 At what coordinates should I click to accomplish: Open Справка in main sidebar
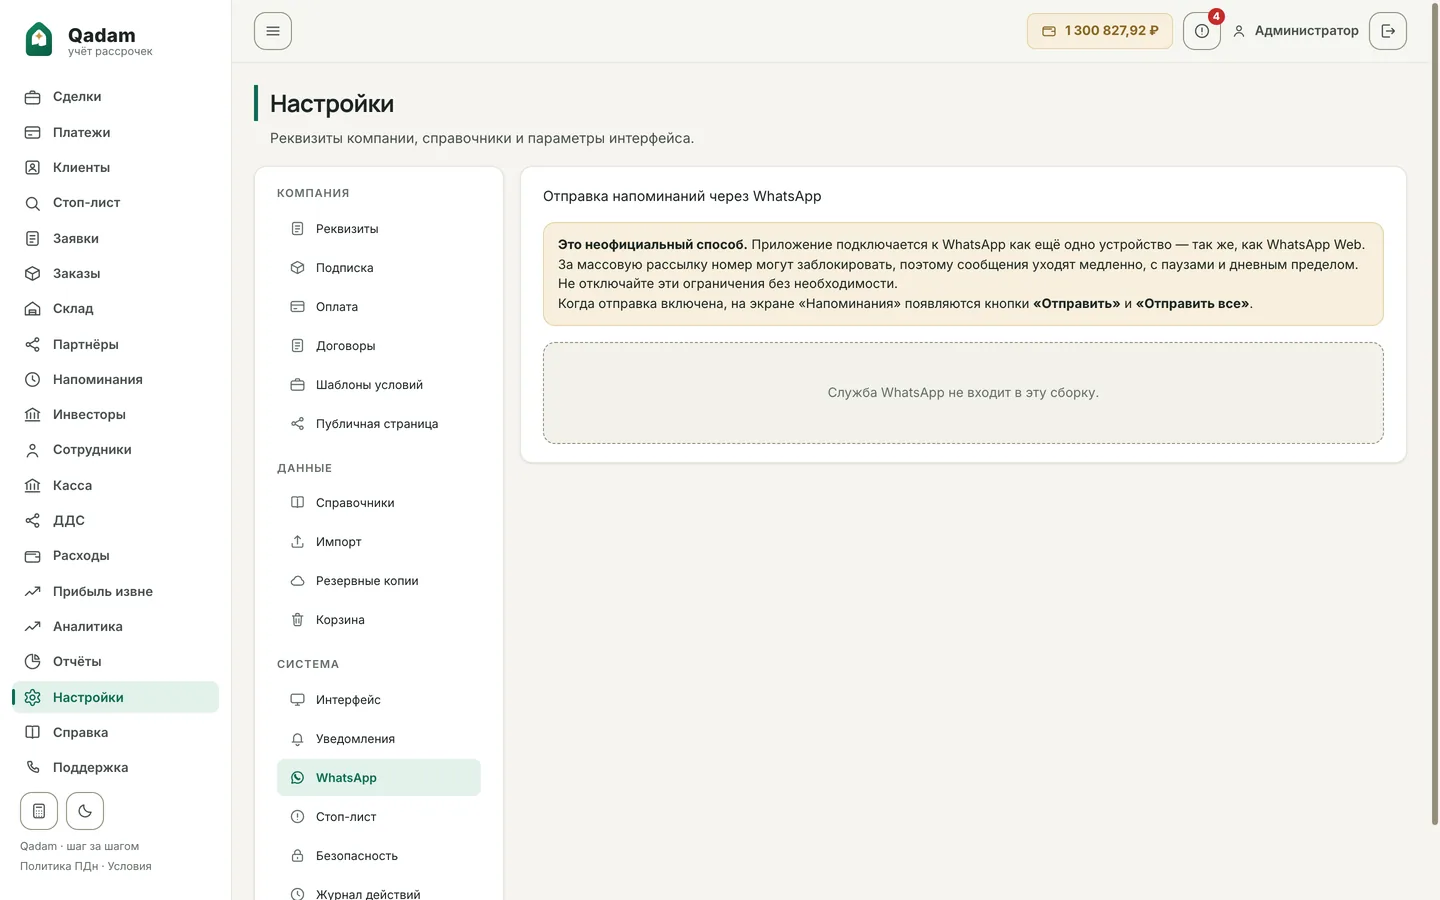click(115, 732)
